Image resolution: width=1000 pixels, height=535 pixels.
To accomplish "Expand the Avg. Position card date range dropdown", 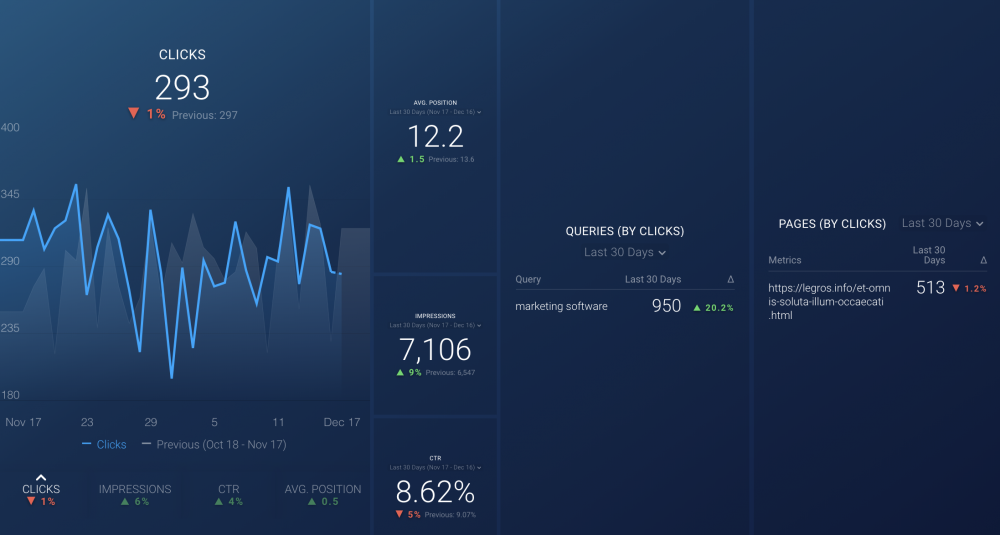I will [435, 112].
